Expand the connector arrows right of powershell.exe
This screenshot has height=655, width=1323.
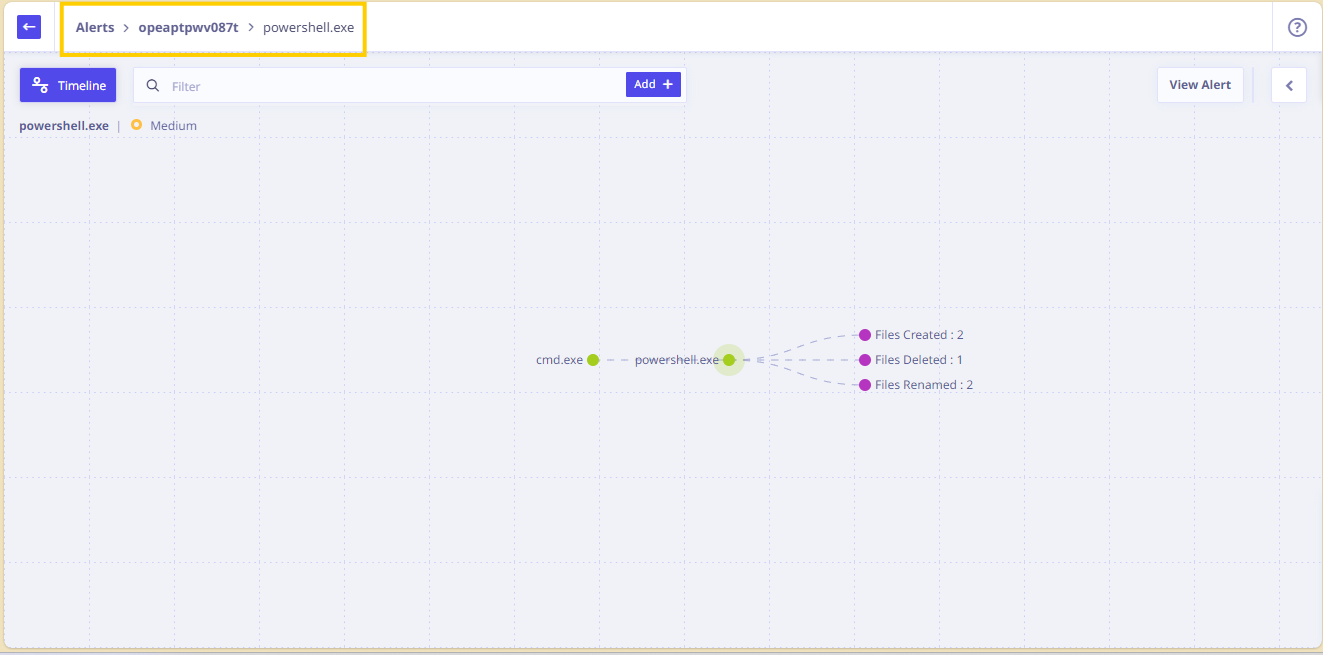760,360
